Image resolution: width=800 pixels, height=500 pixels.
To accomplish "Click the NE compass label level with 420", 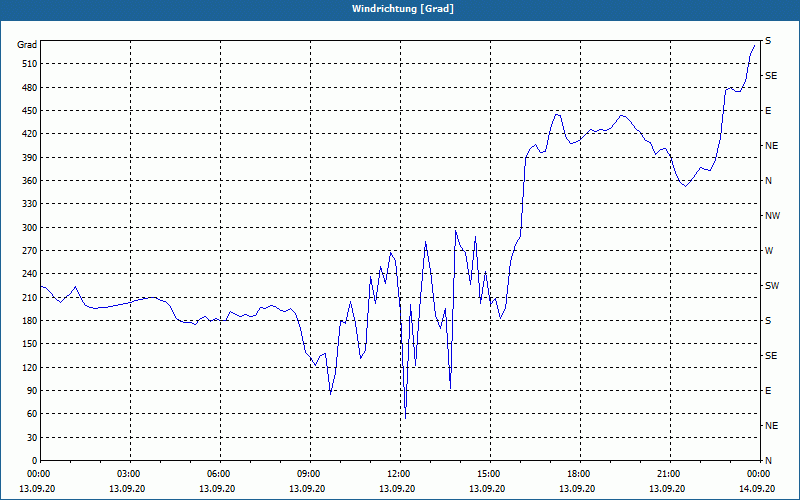I will (x=771, y=146).
